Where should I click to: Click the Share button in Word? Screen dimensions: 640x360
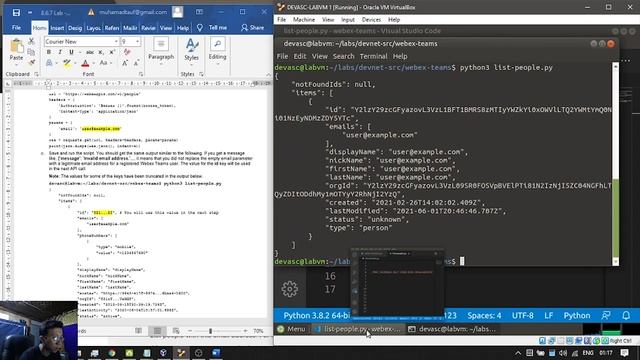point(252,28)
